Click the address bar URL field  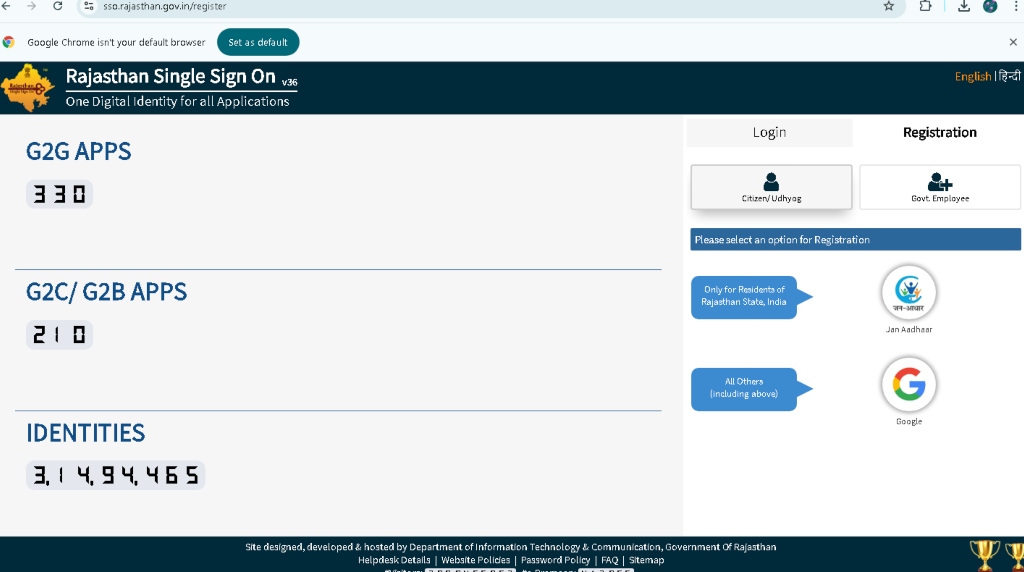[x=490, y=7]
